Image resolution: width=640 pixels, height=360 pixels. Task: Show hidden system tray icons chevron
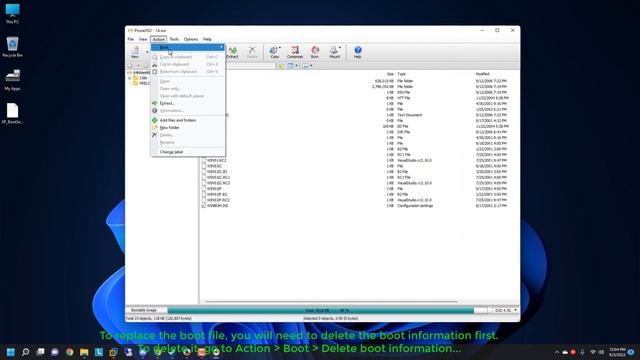(557, 352)
